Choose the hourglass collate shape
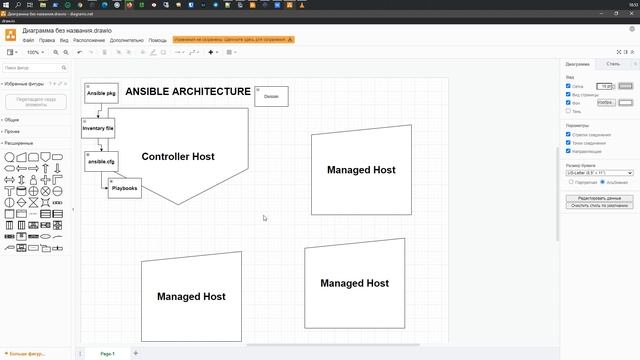 pos(33,202)
